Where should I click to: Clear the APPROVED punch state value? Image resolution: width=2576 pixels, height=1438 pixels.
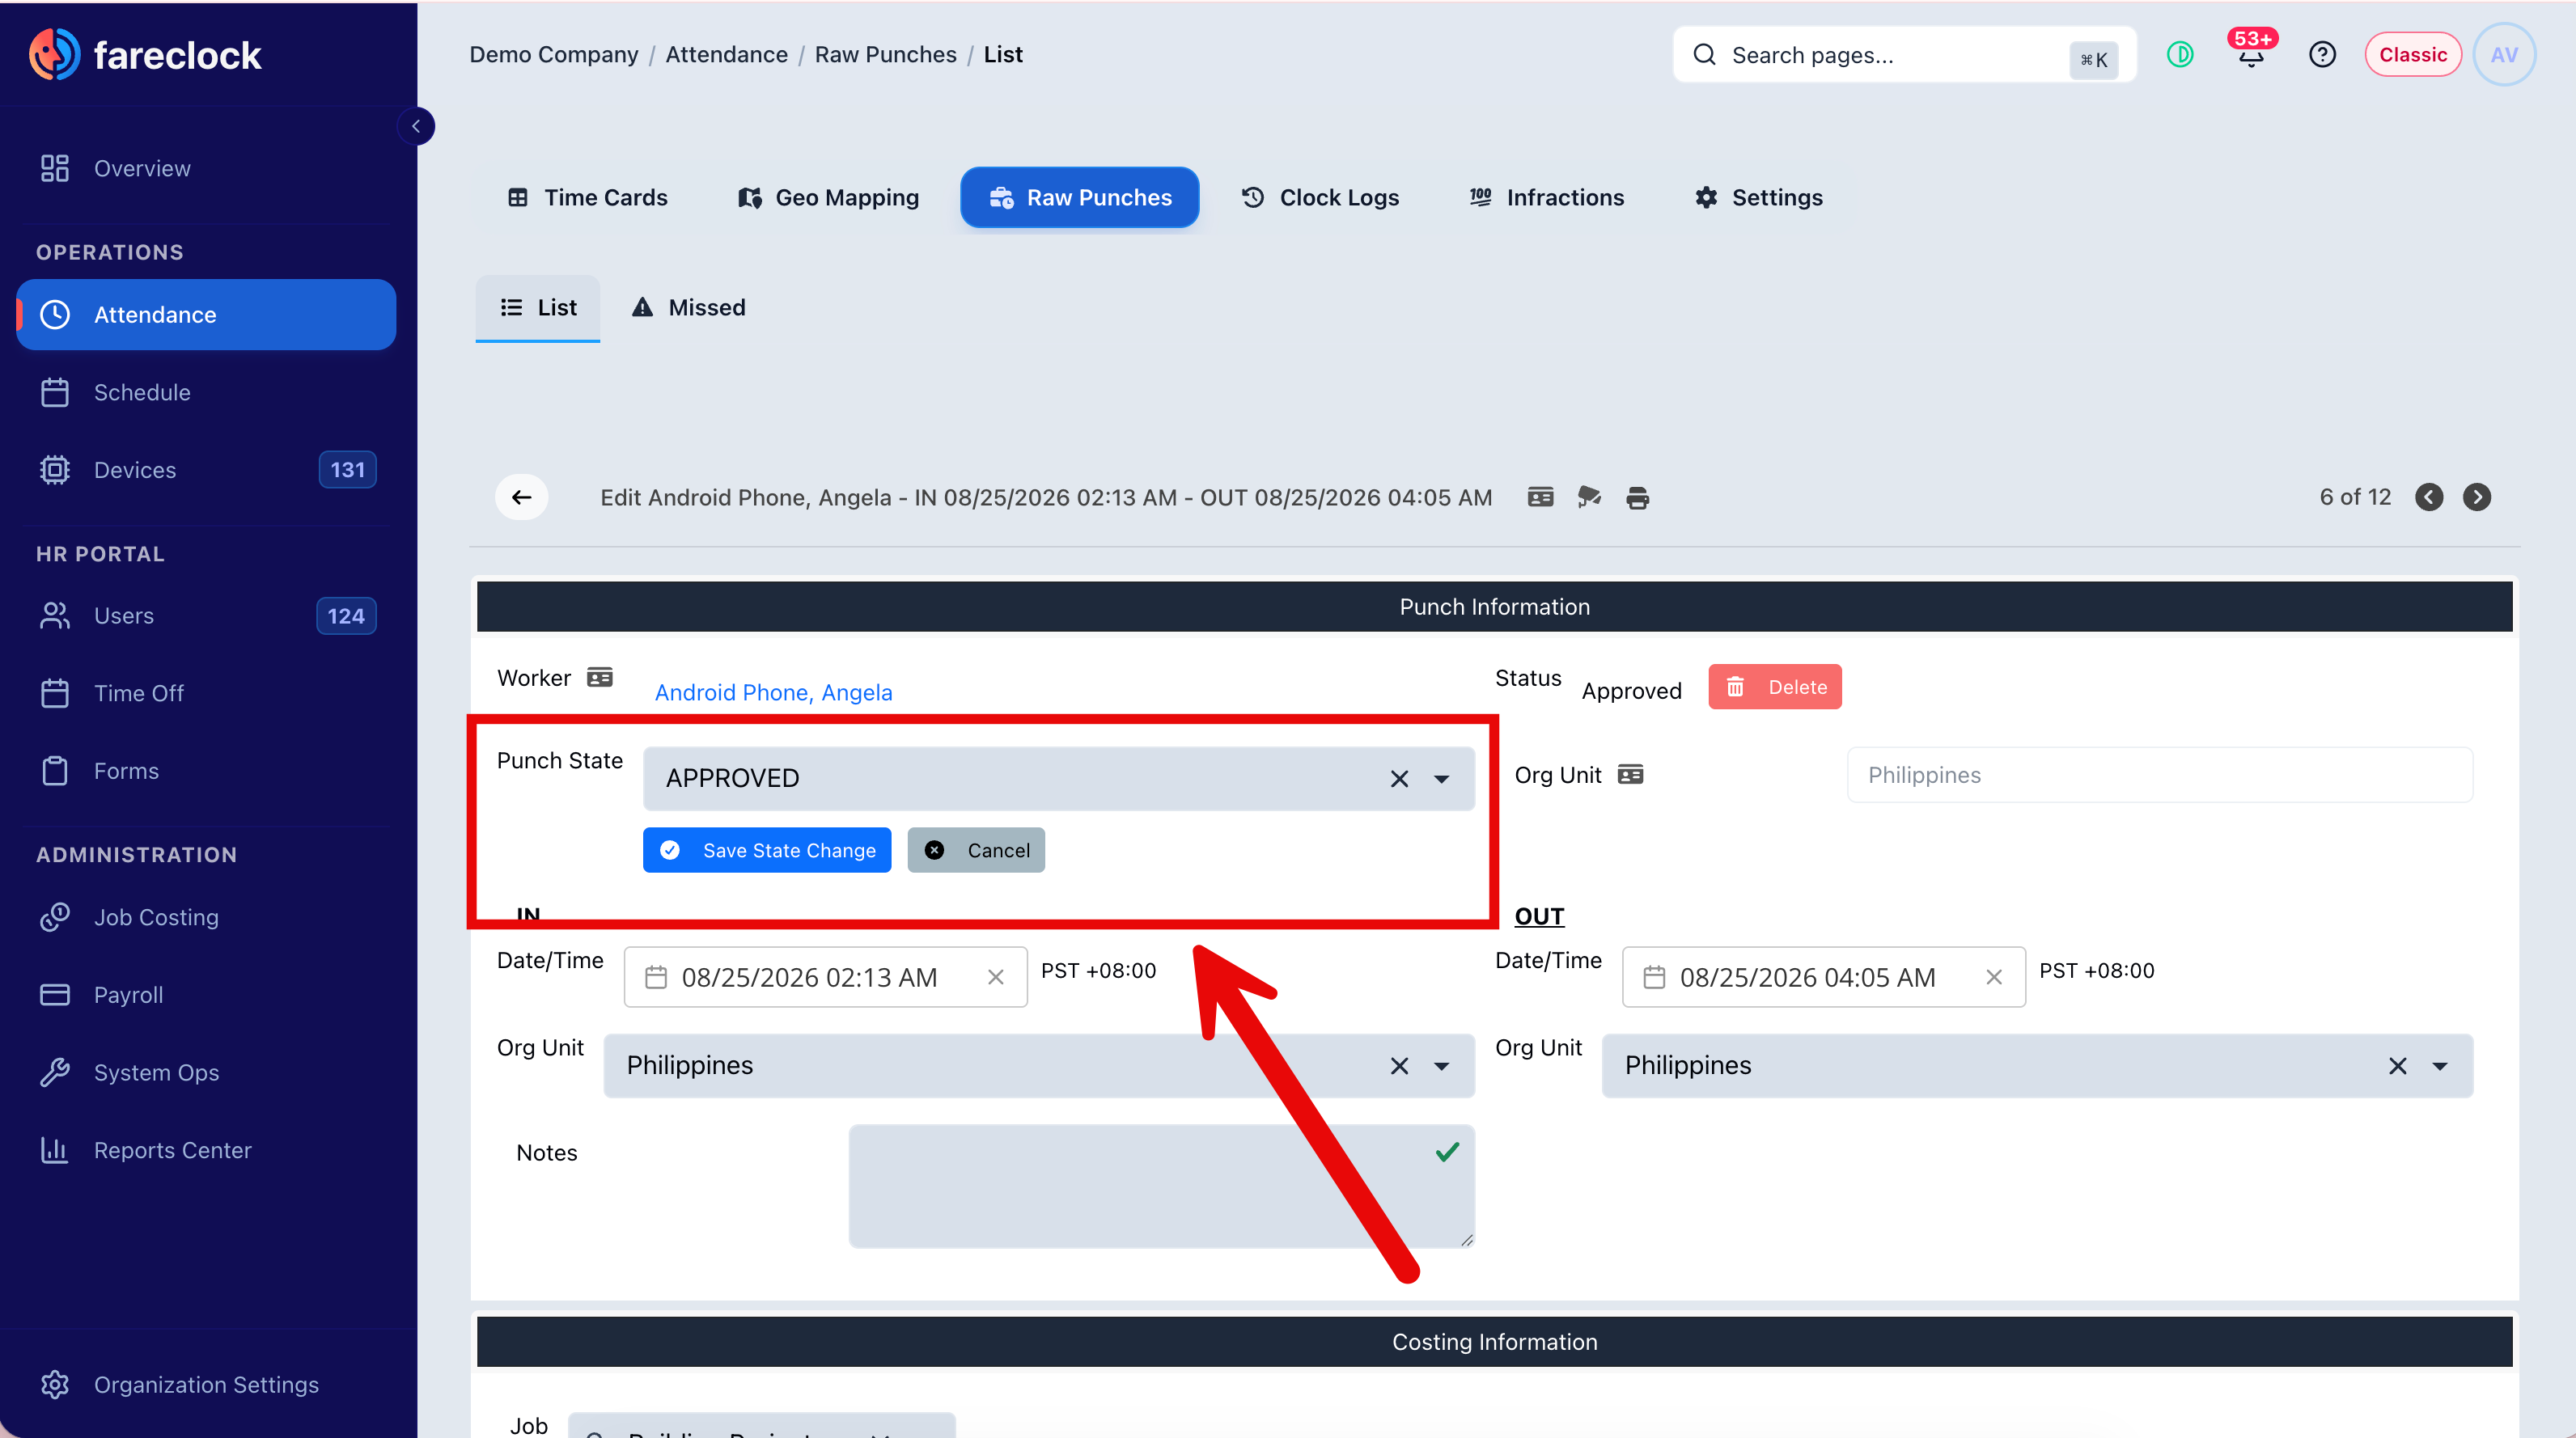point(1399,779)
